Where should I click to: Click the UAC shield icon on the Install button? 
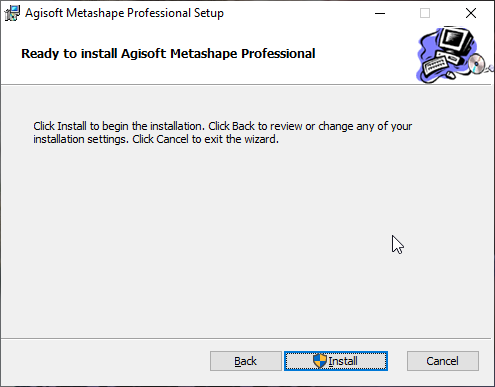pos(320,361)
